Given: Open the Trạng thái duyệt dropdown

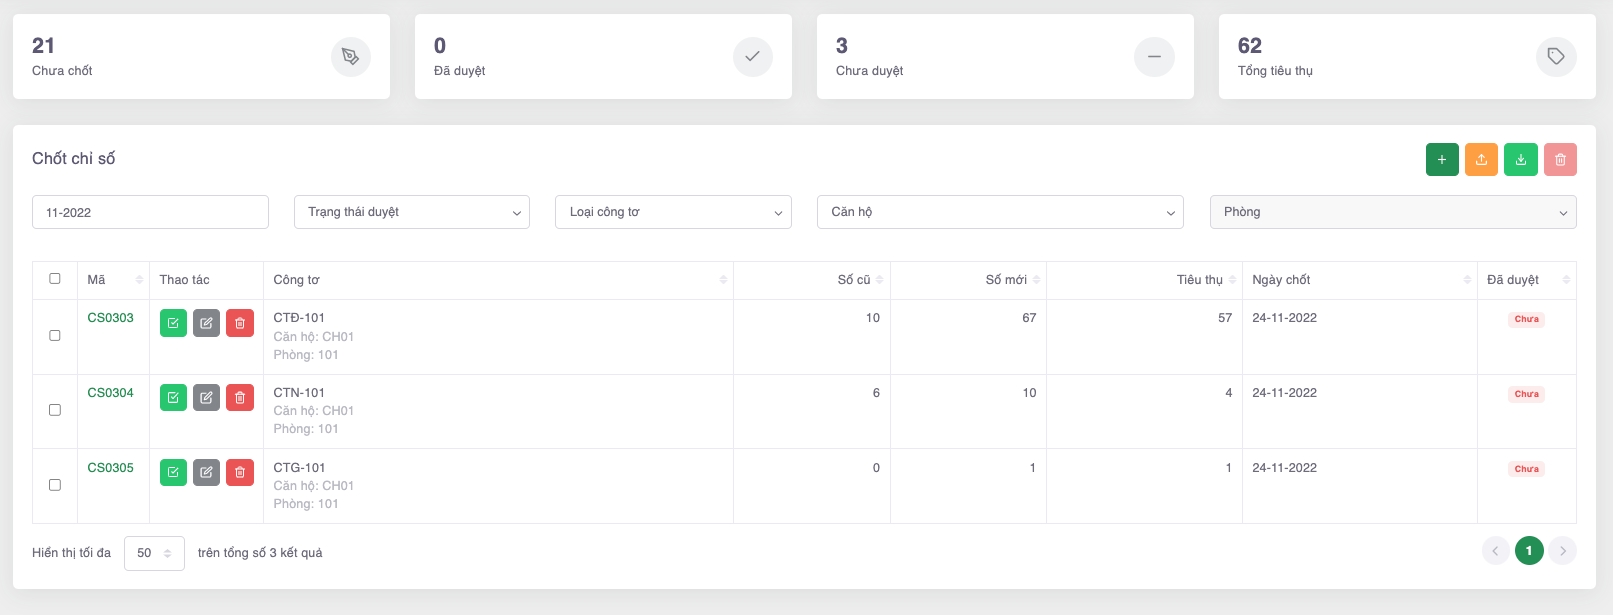Looking at the screenshot, I should tap(411, 212).
